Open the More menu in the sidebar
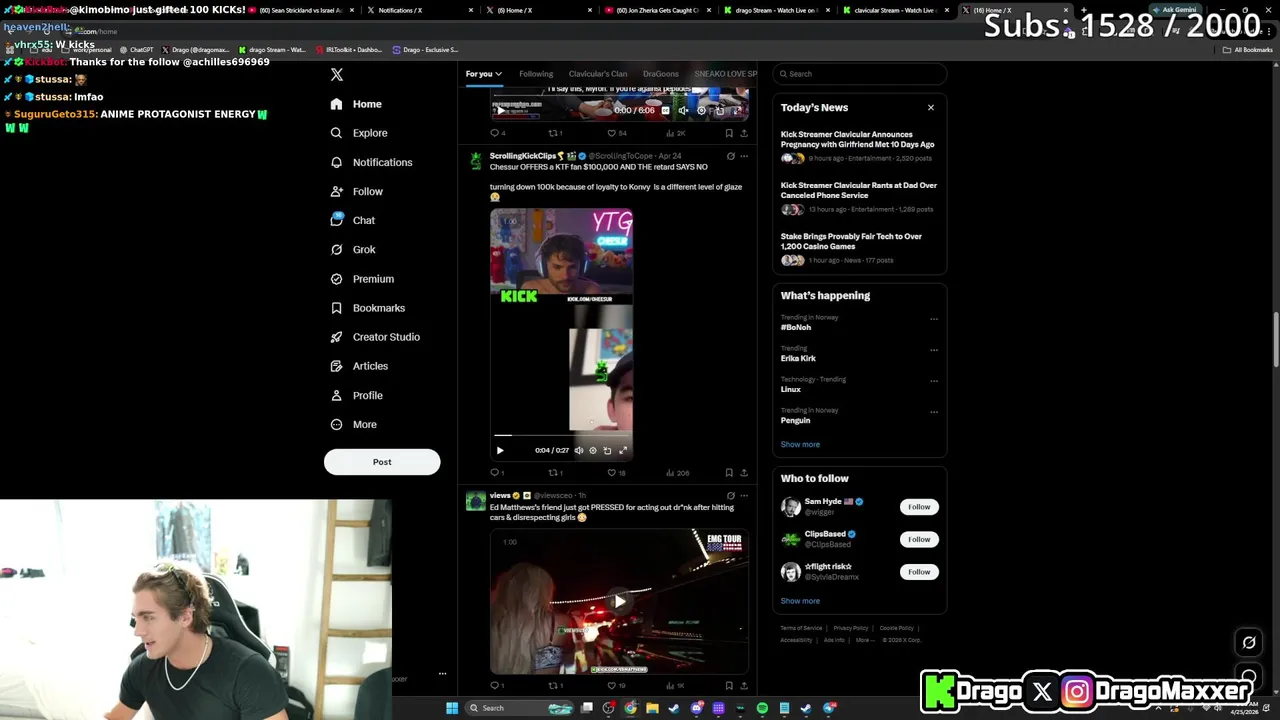The width and height of the screenshot is (1280, 720). tap(353, 424)
